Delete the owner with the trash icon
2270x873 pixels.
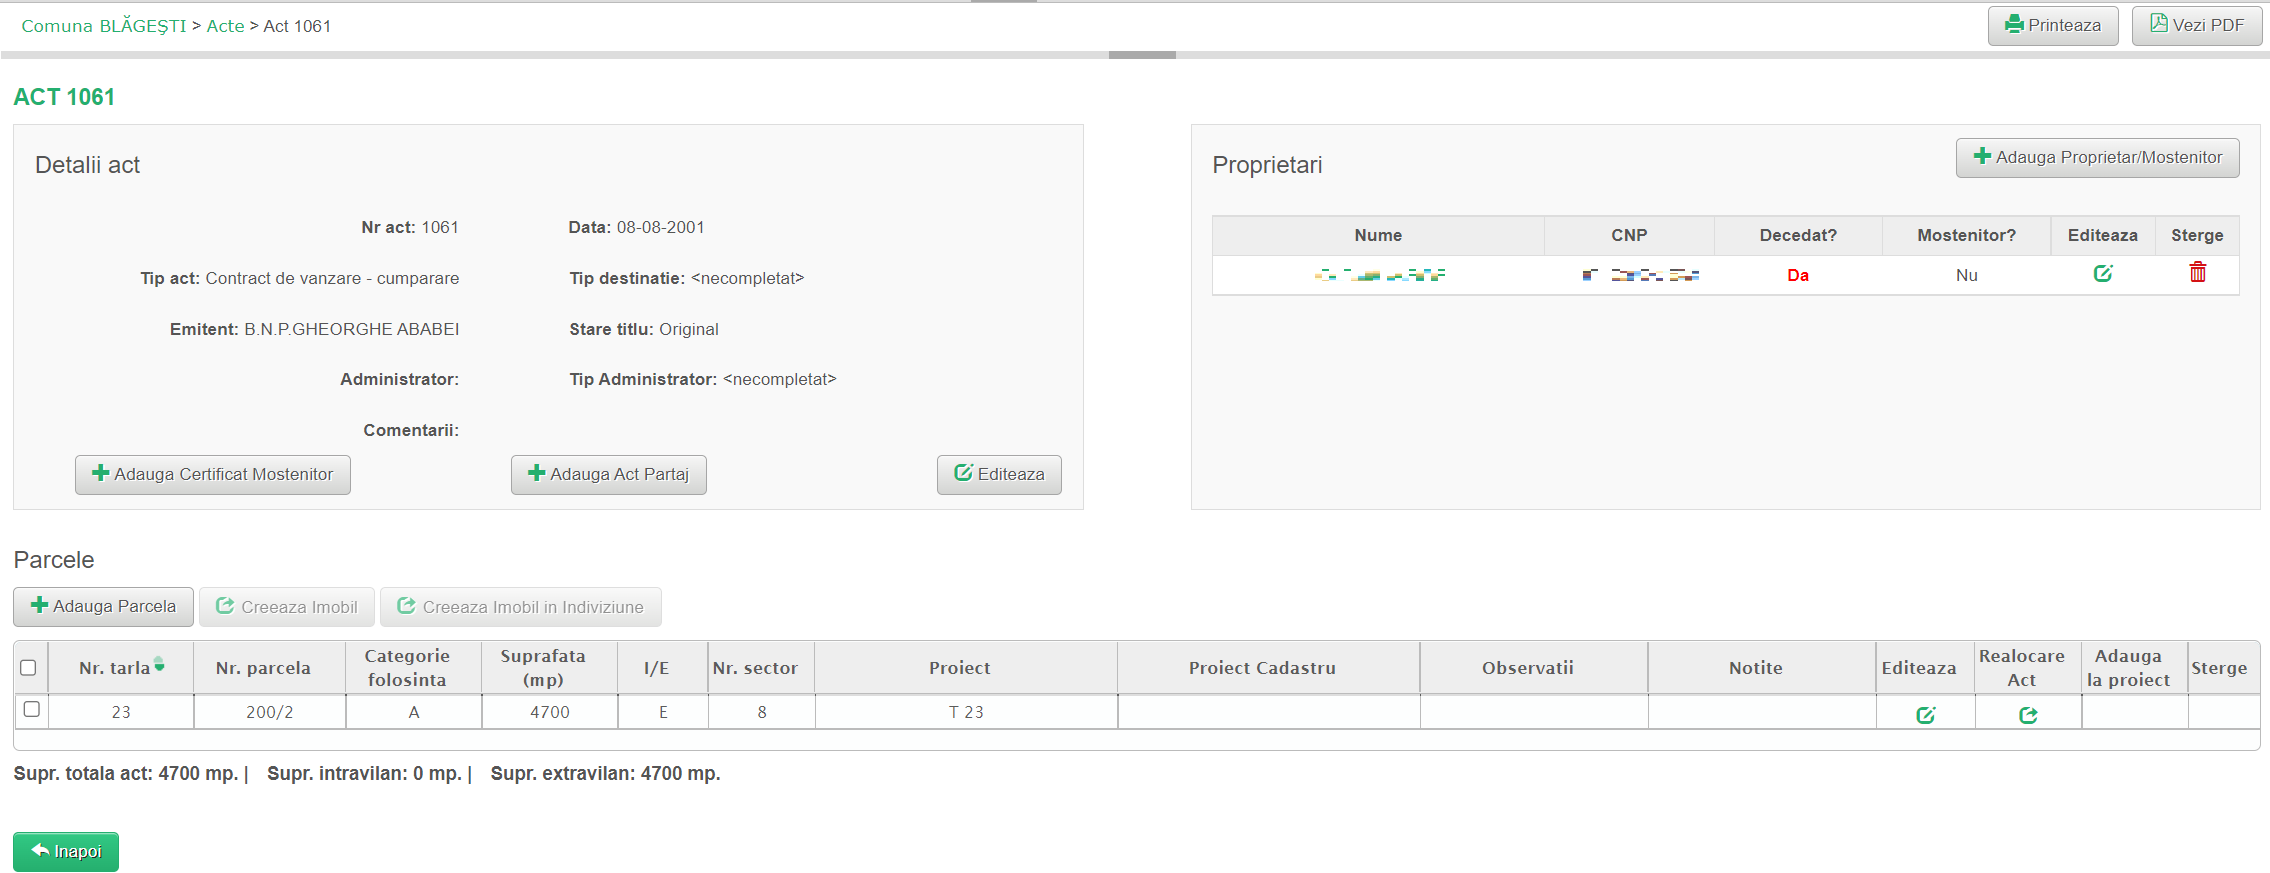(x=2197, y=273)
